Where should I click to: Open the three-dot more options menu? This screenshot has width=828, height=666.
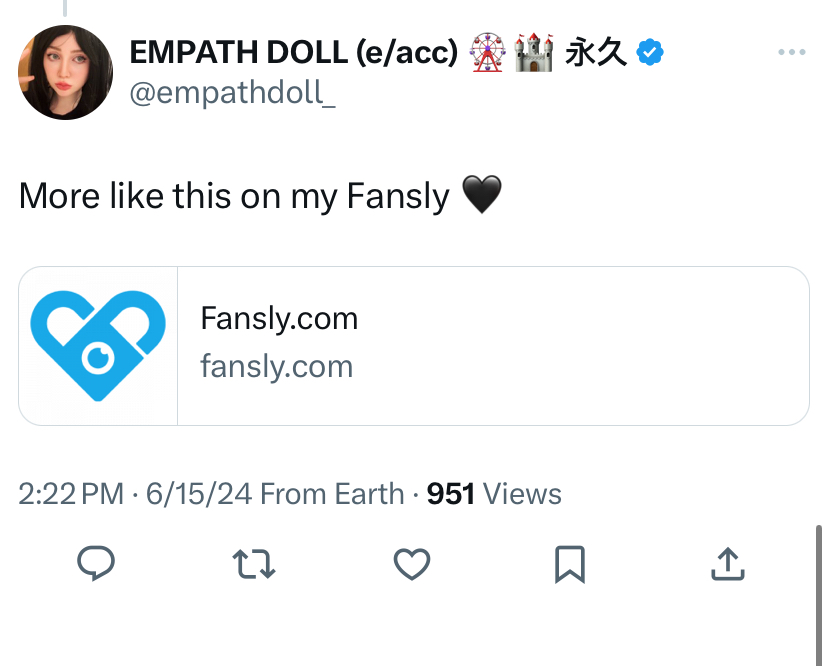792,52
